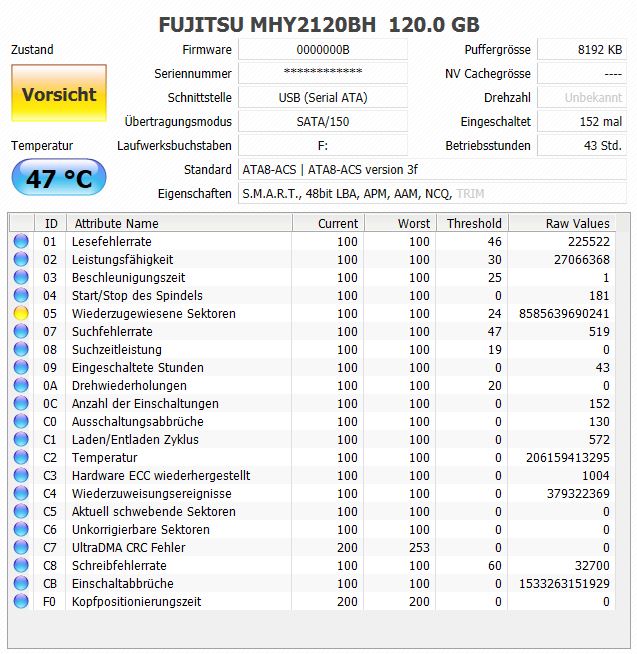637x654 pixels.
Task: Click the Worst value 253
Action: (419, 547)
